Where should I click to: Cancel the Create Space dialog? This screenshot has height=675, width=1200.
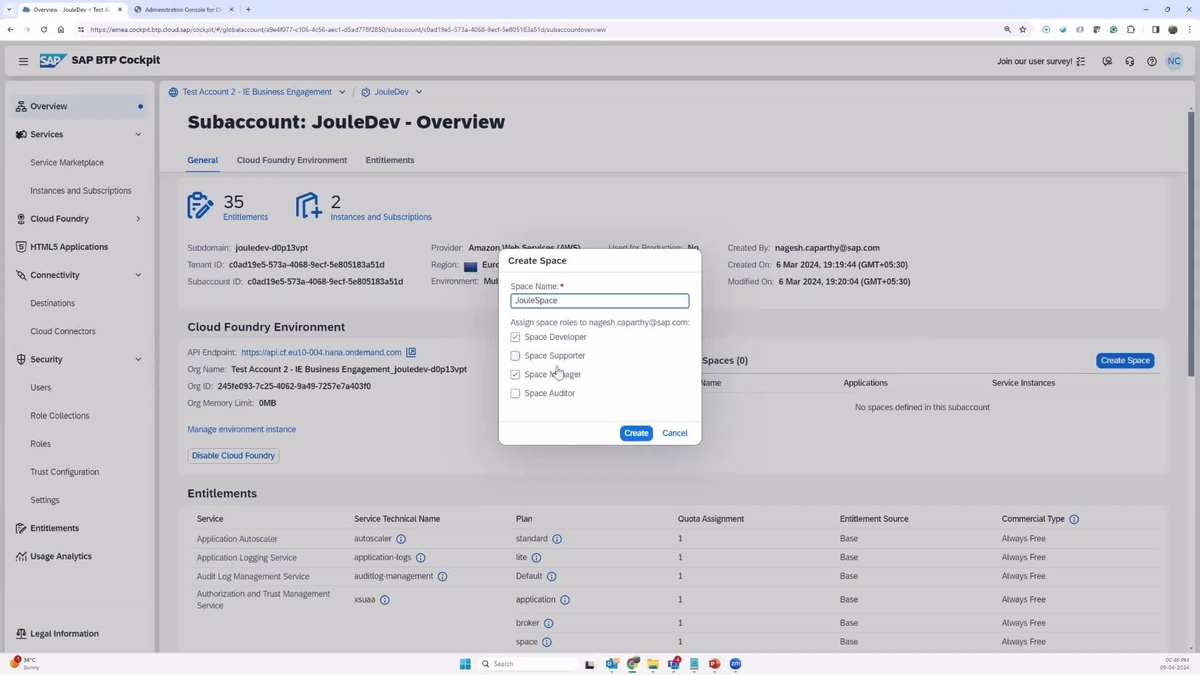(674, 433)
